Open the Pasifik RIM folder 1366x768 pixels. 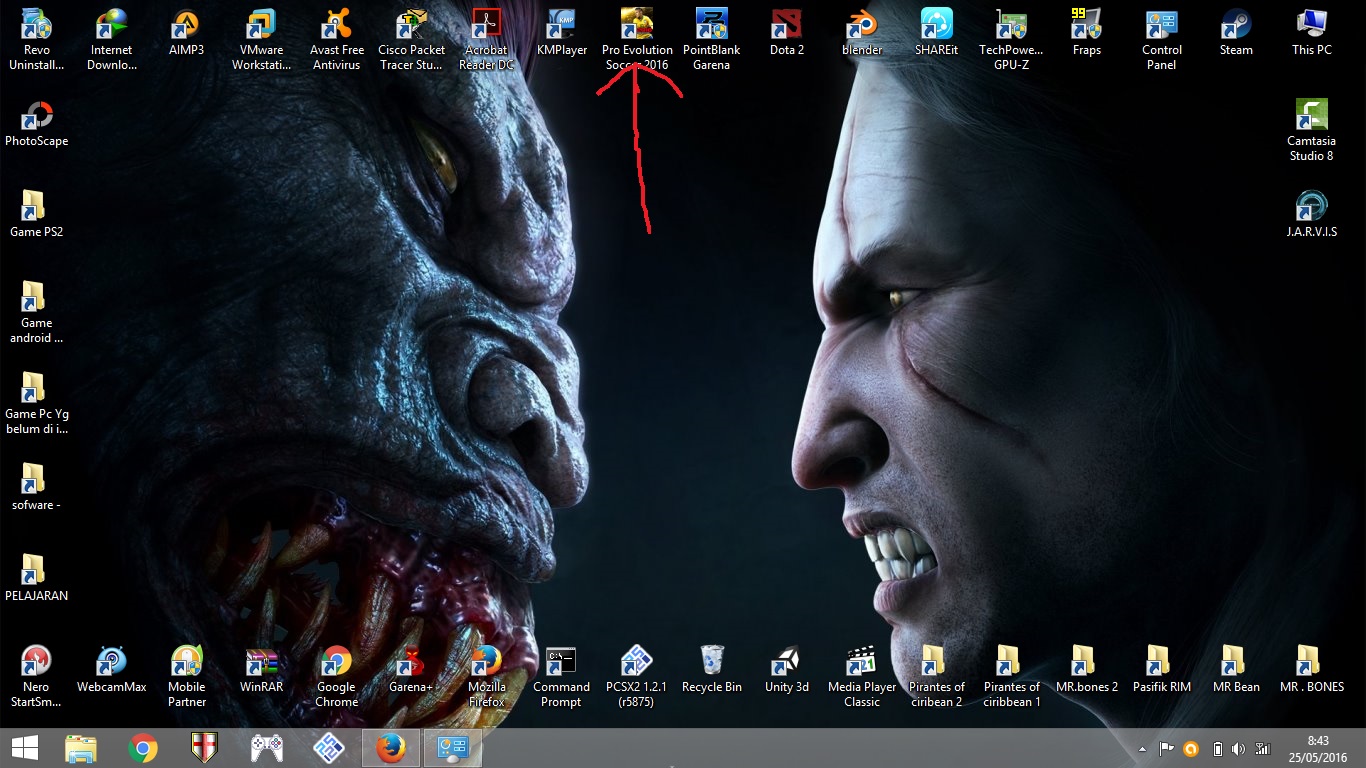[1161, 670]
